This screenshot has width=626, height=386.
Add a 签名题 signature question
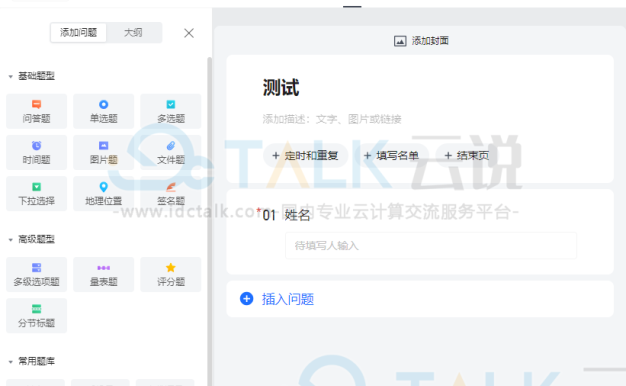point(170,194)
